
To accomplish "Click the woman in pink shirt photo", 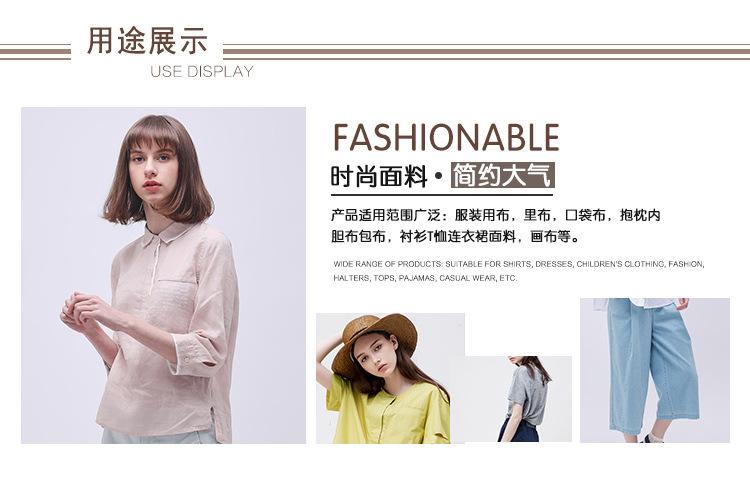I will coord(163,275).
